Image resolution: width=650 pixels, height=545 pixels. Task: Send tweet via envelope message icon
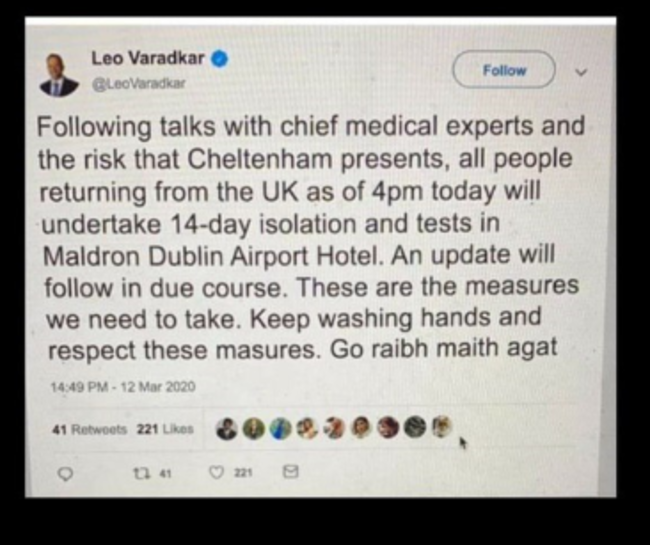[291, 472]
